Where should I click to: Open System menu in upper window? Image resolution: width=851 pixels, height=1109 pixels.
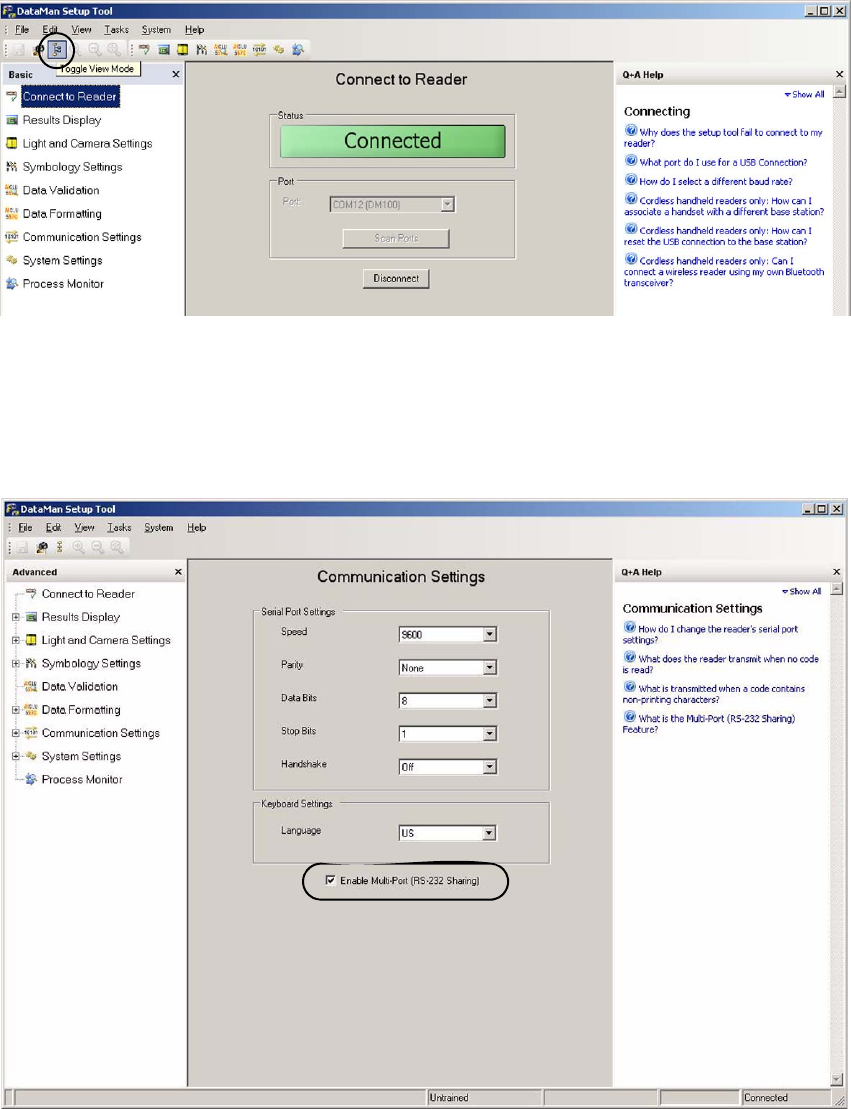coord(156,30)
